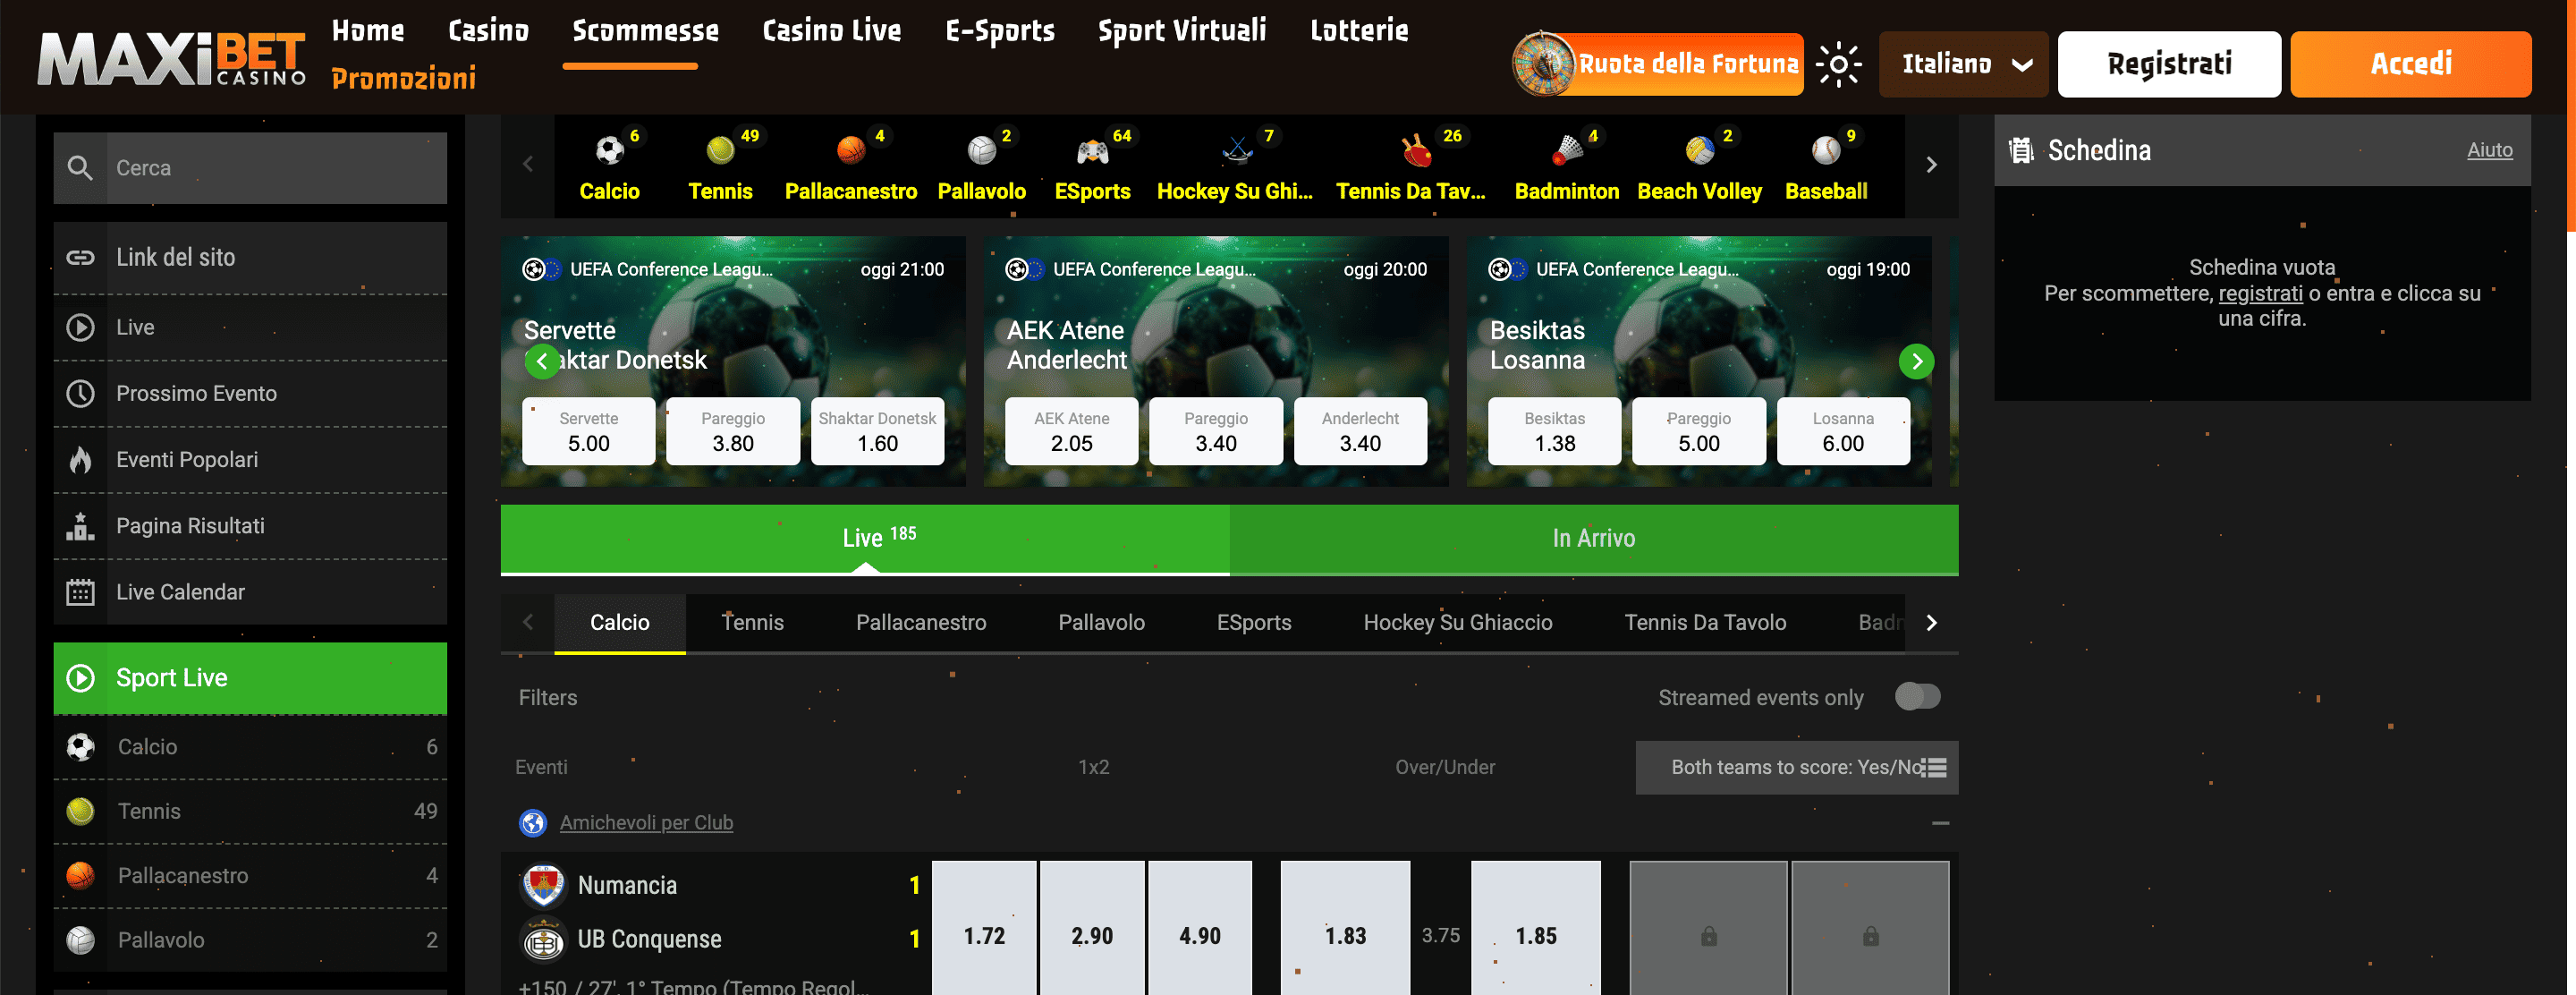
Task: Enable Streamed events only
Action: tap(1917, 696)
